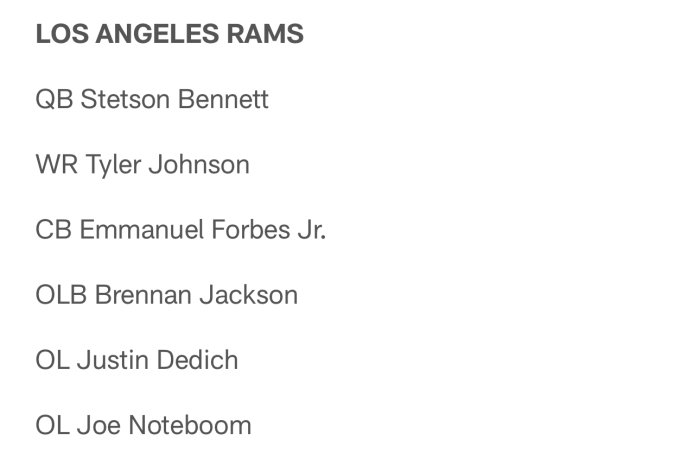Click the first name Tyler
This screenshot has width=700, height=464.
point(113,165)
